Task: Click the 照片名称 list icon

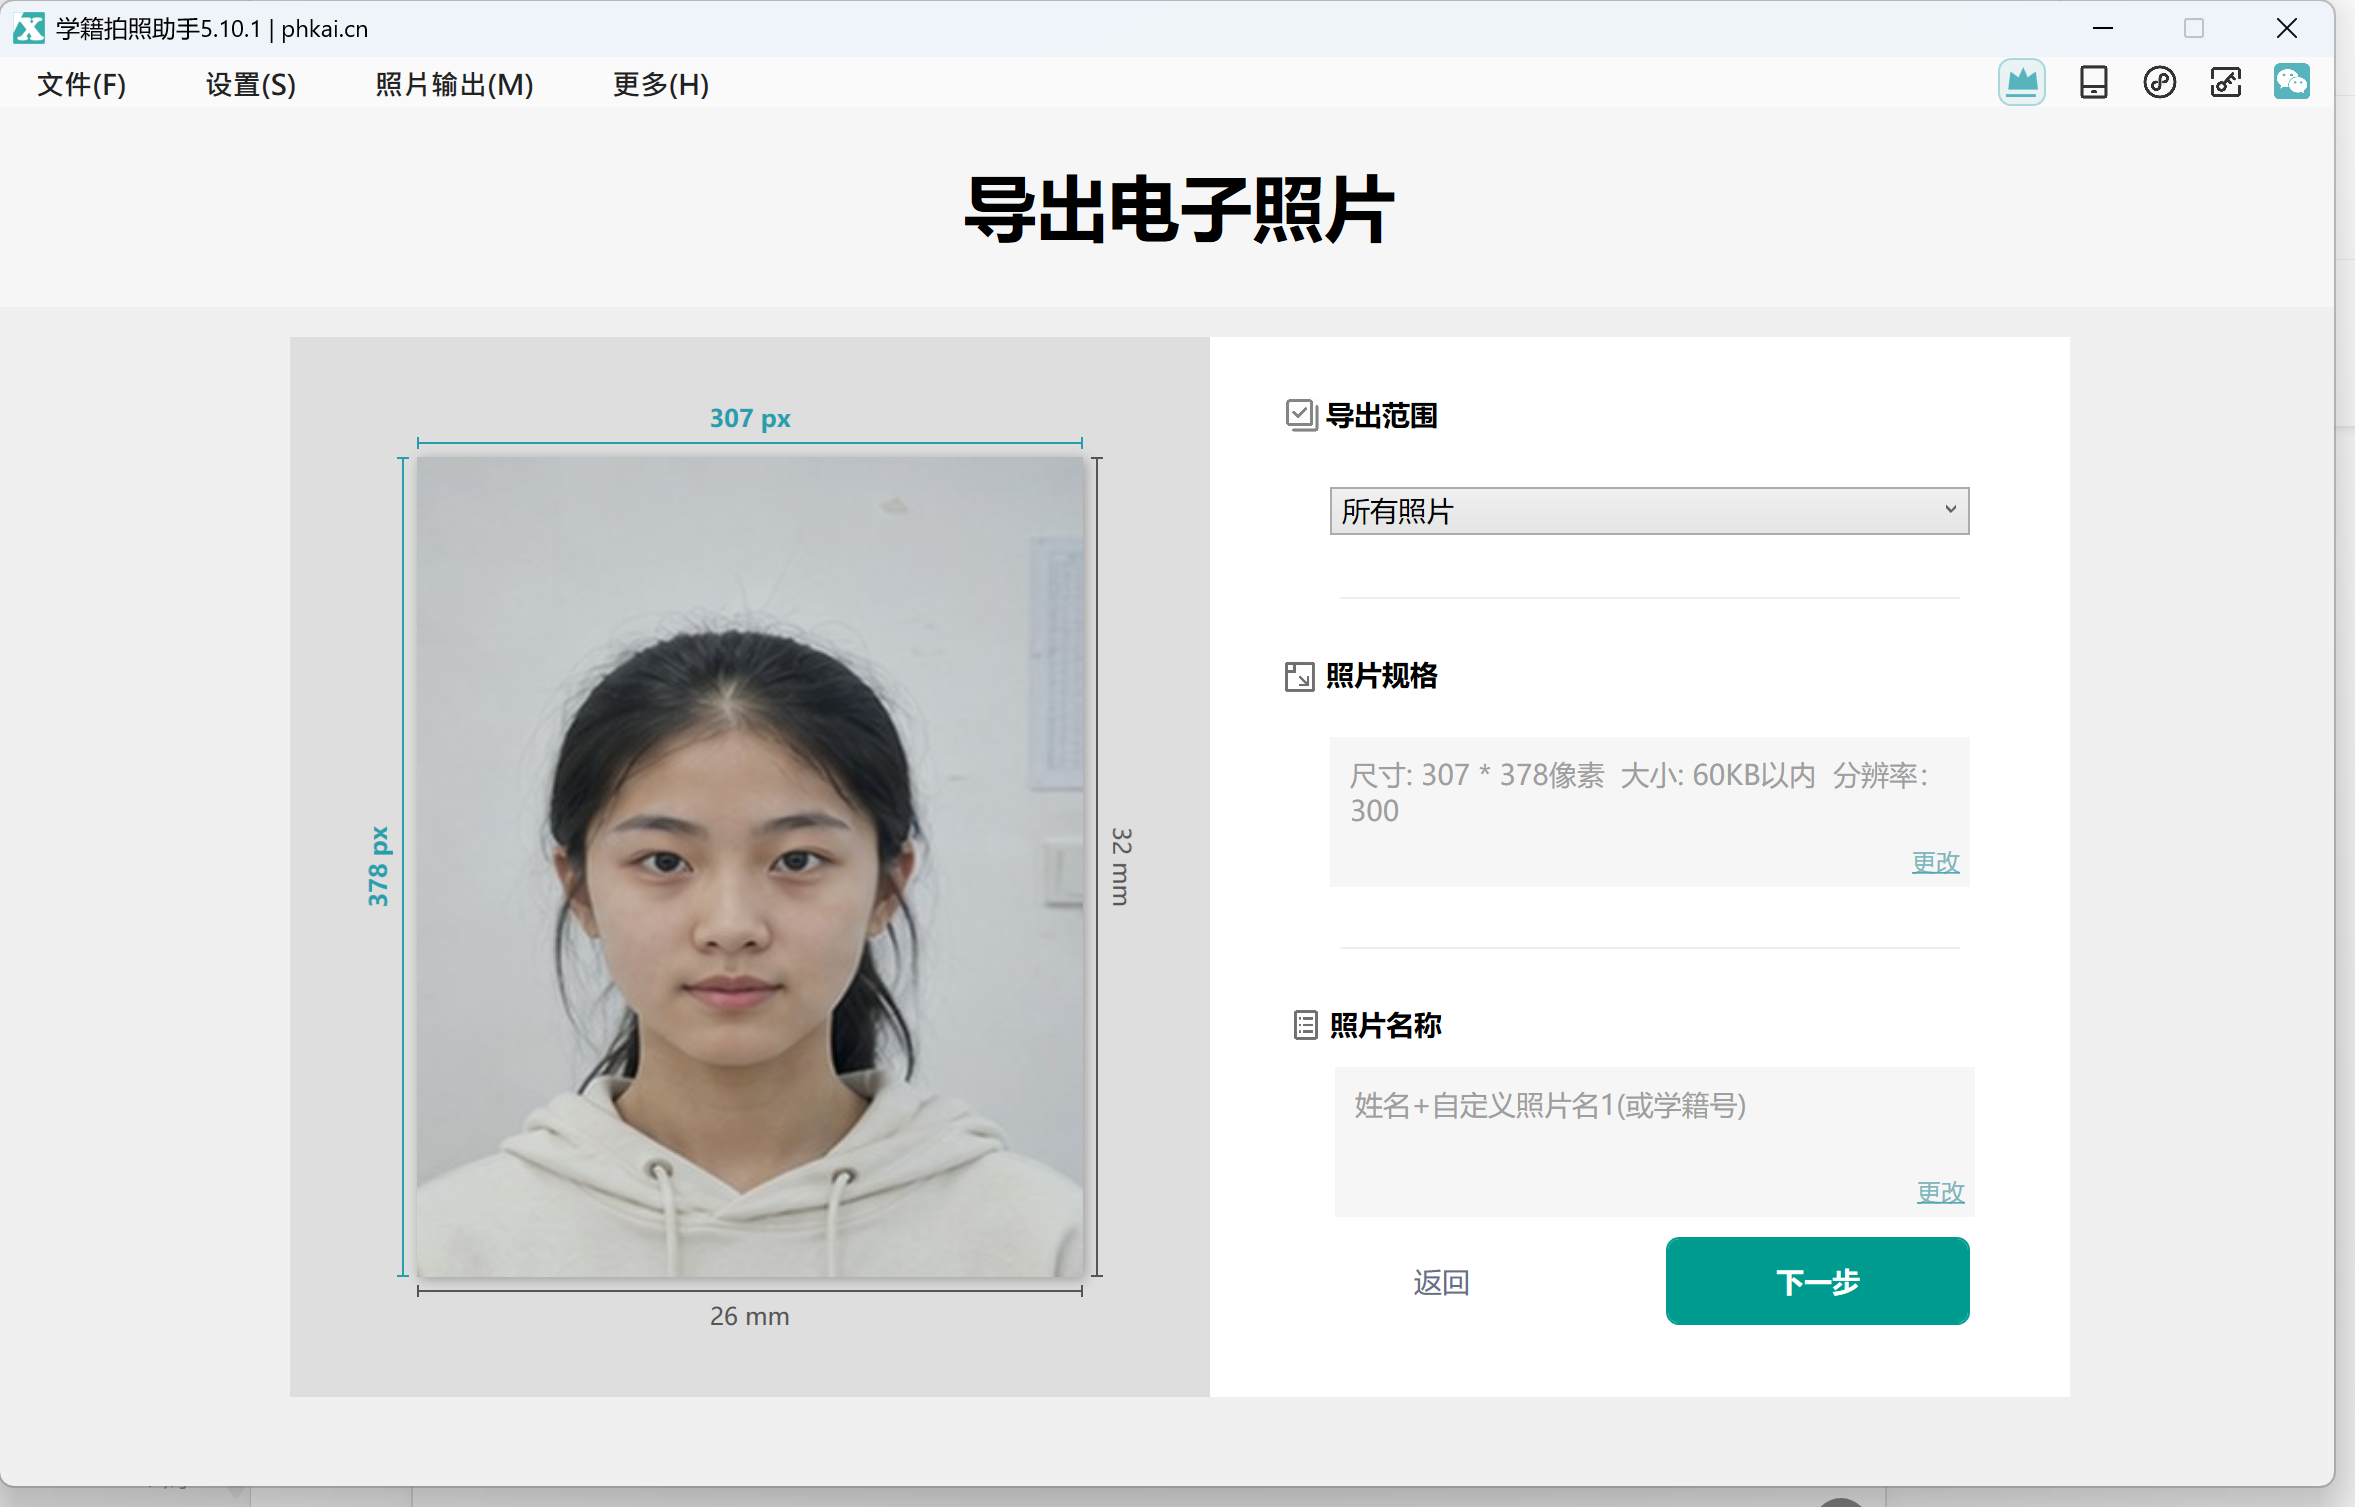Action: click(1305, 1025)
